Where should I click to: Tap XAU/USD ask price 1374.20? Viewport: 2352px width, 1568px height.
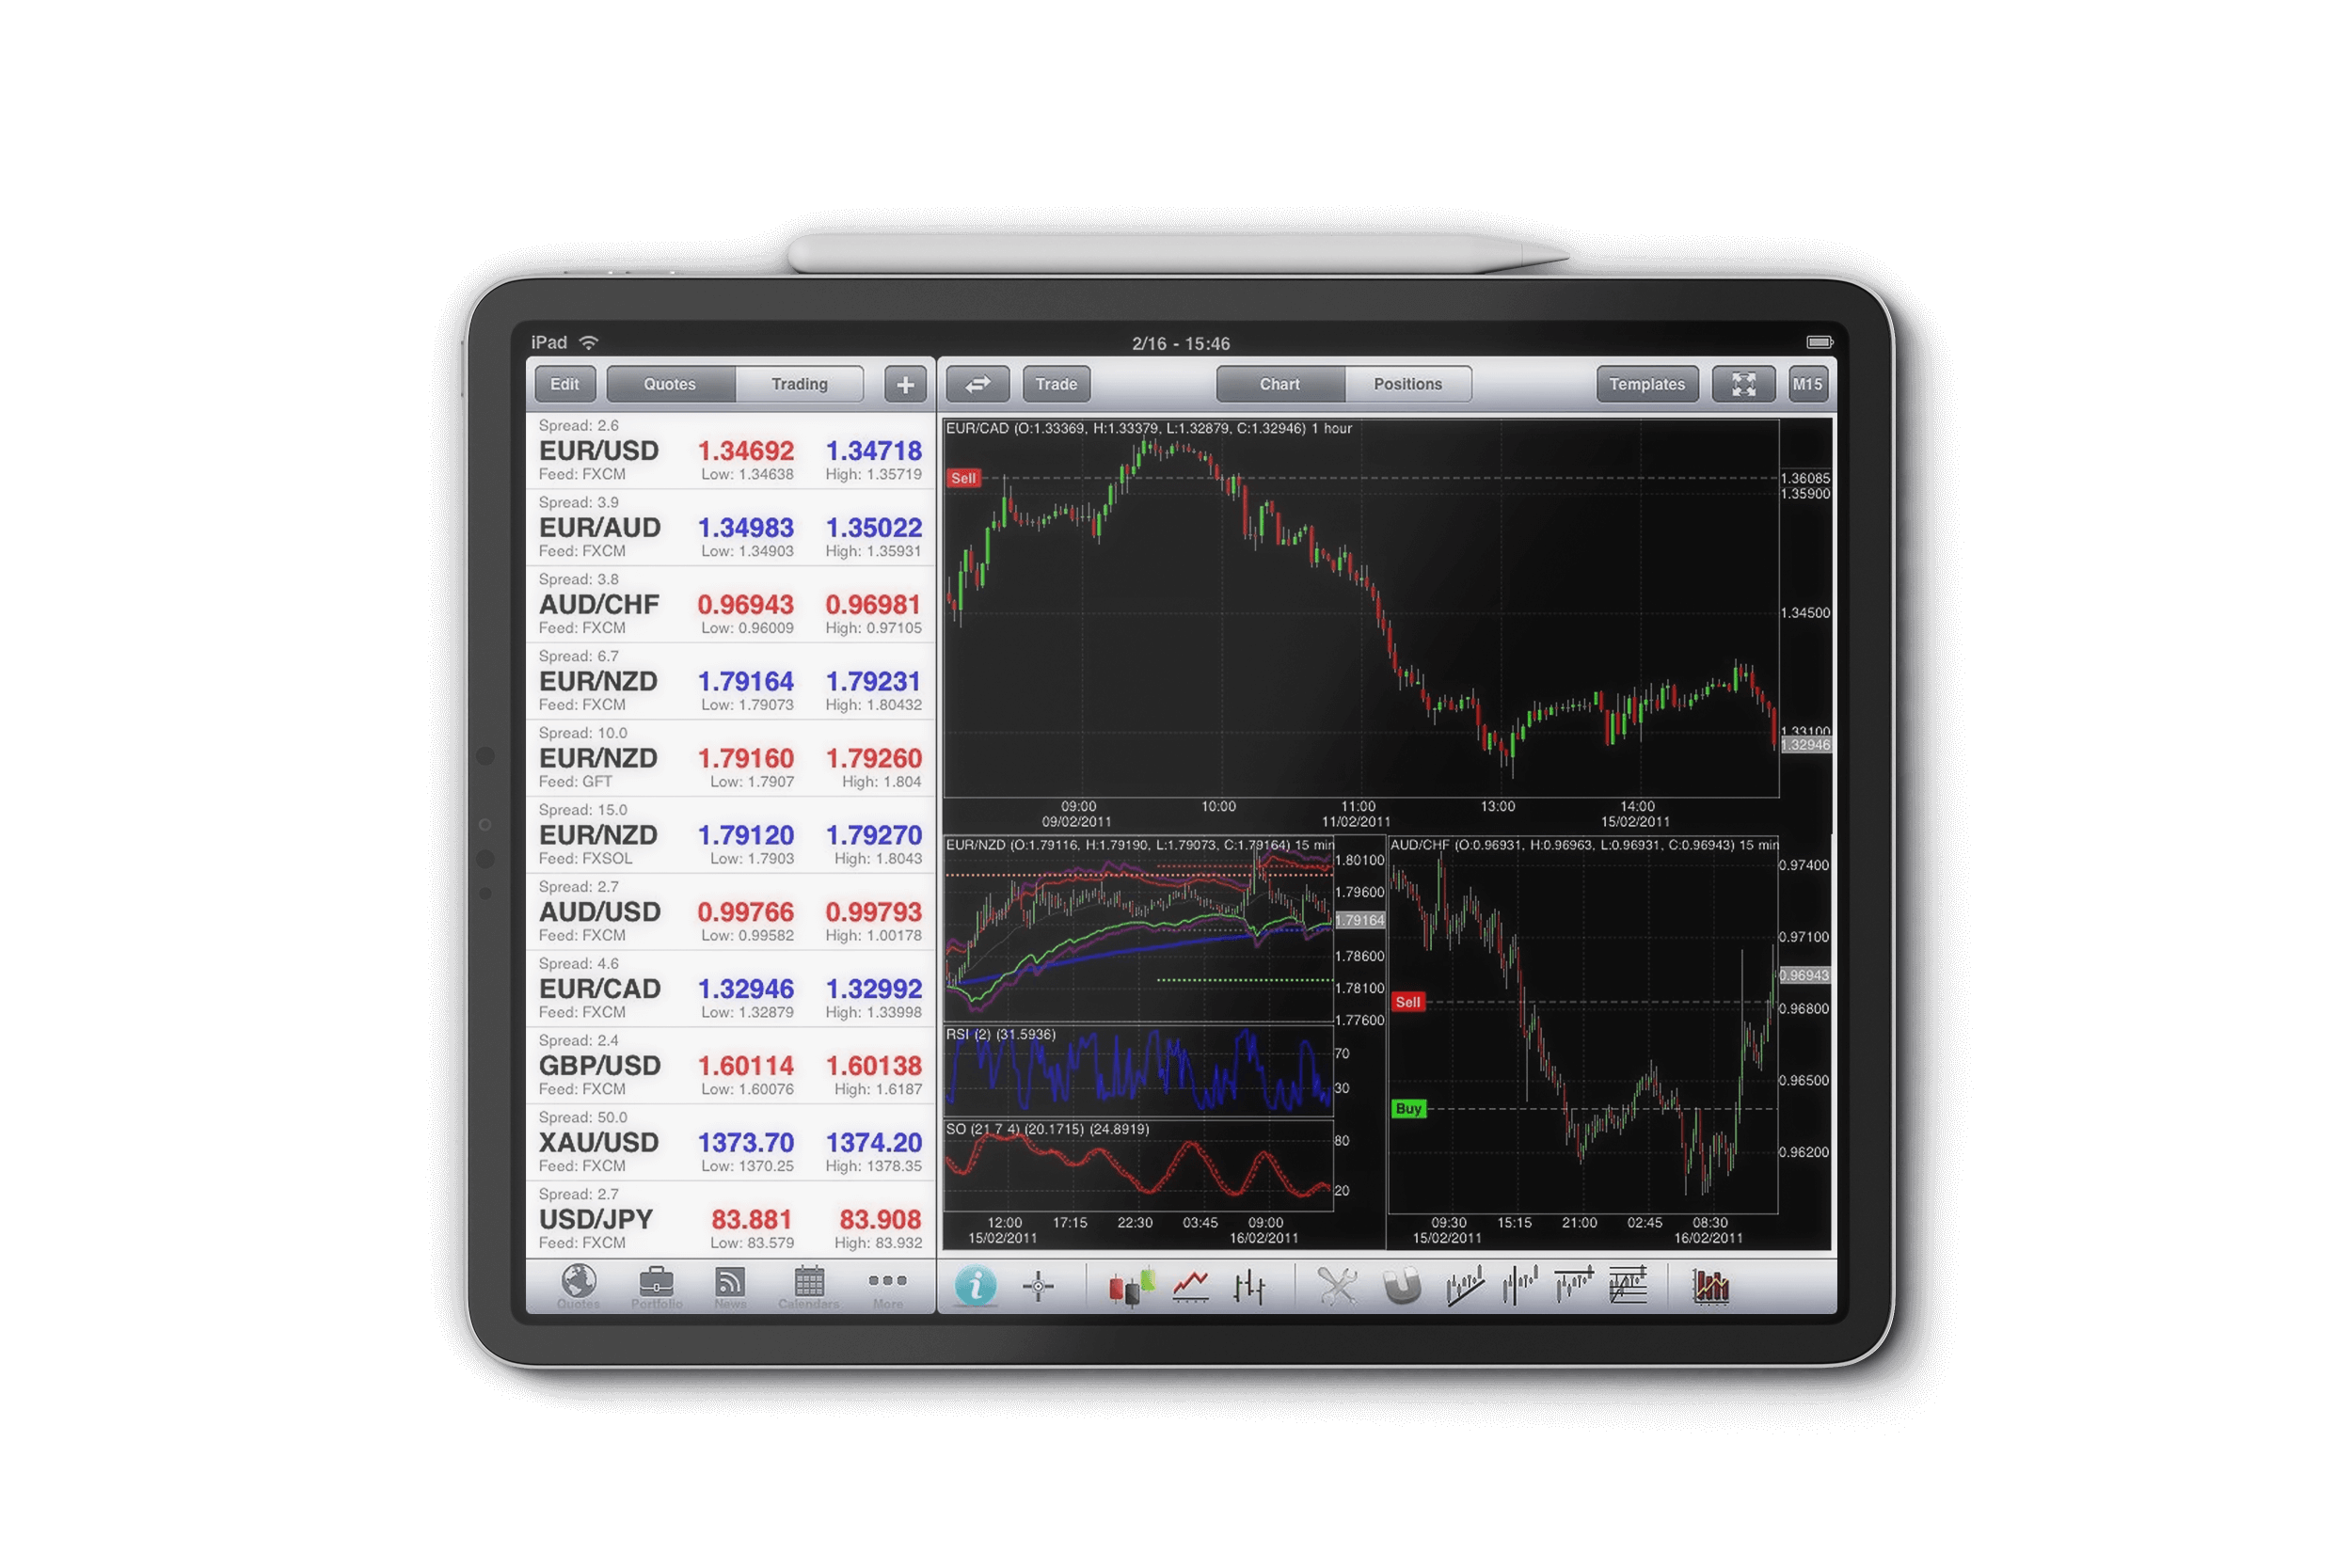(x=873, y=1143)
